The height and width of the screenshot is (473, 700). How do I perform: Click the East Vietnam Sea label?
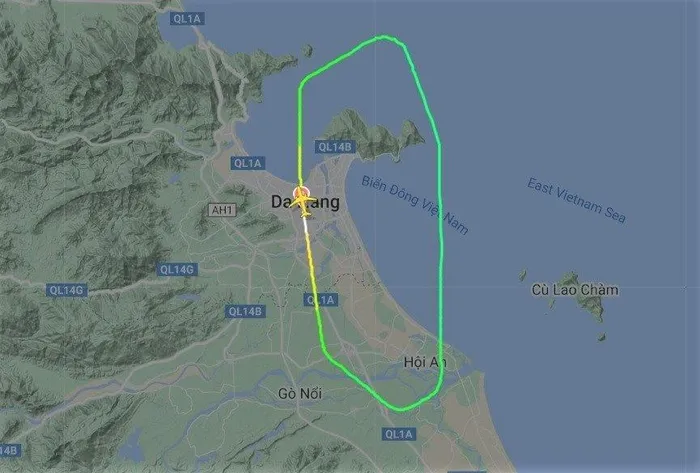[576, 200]
